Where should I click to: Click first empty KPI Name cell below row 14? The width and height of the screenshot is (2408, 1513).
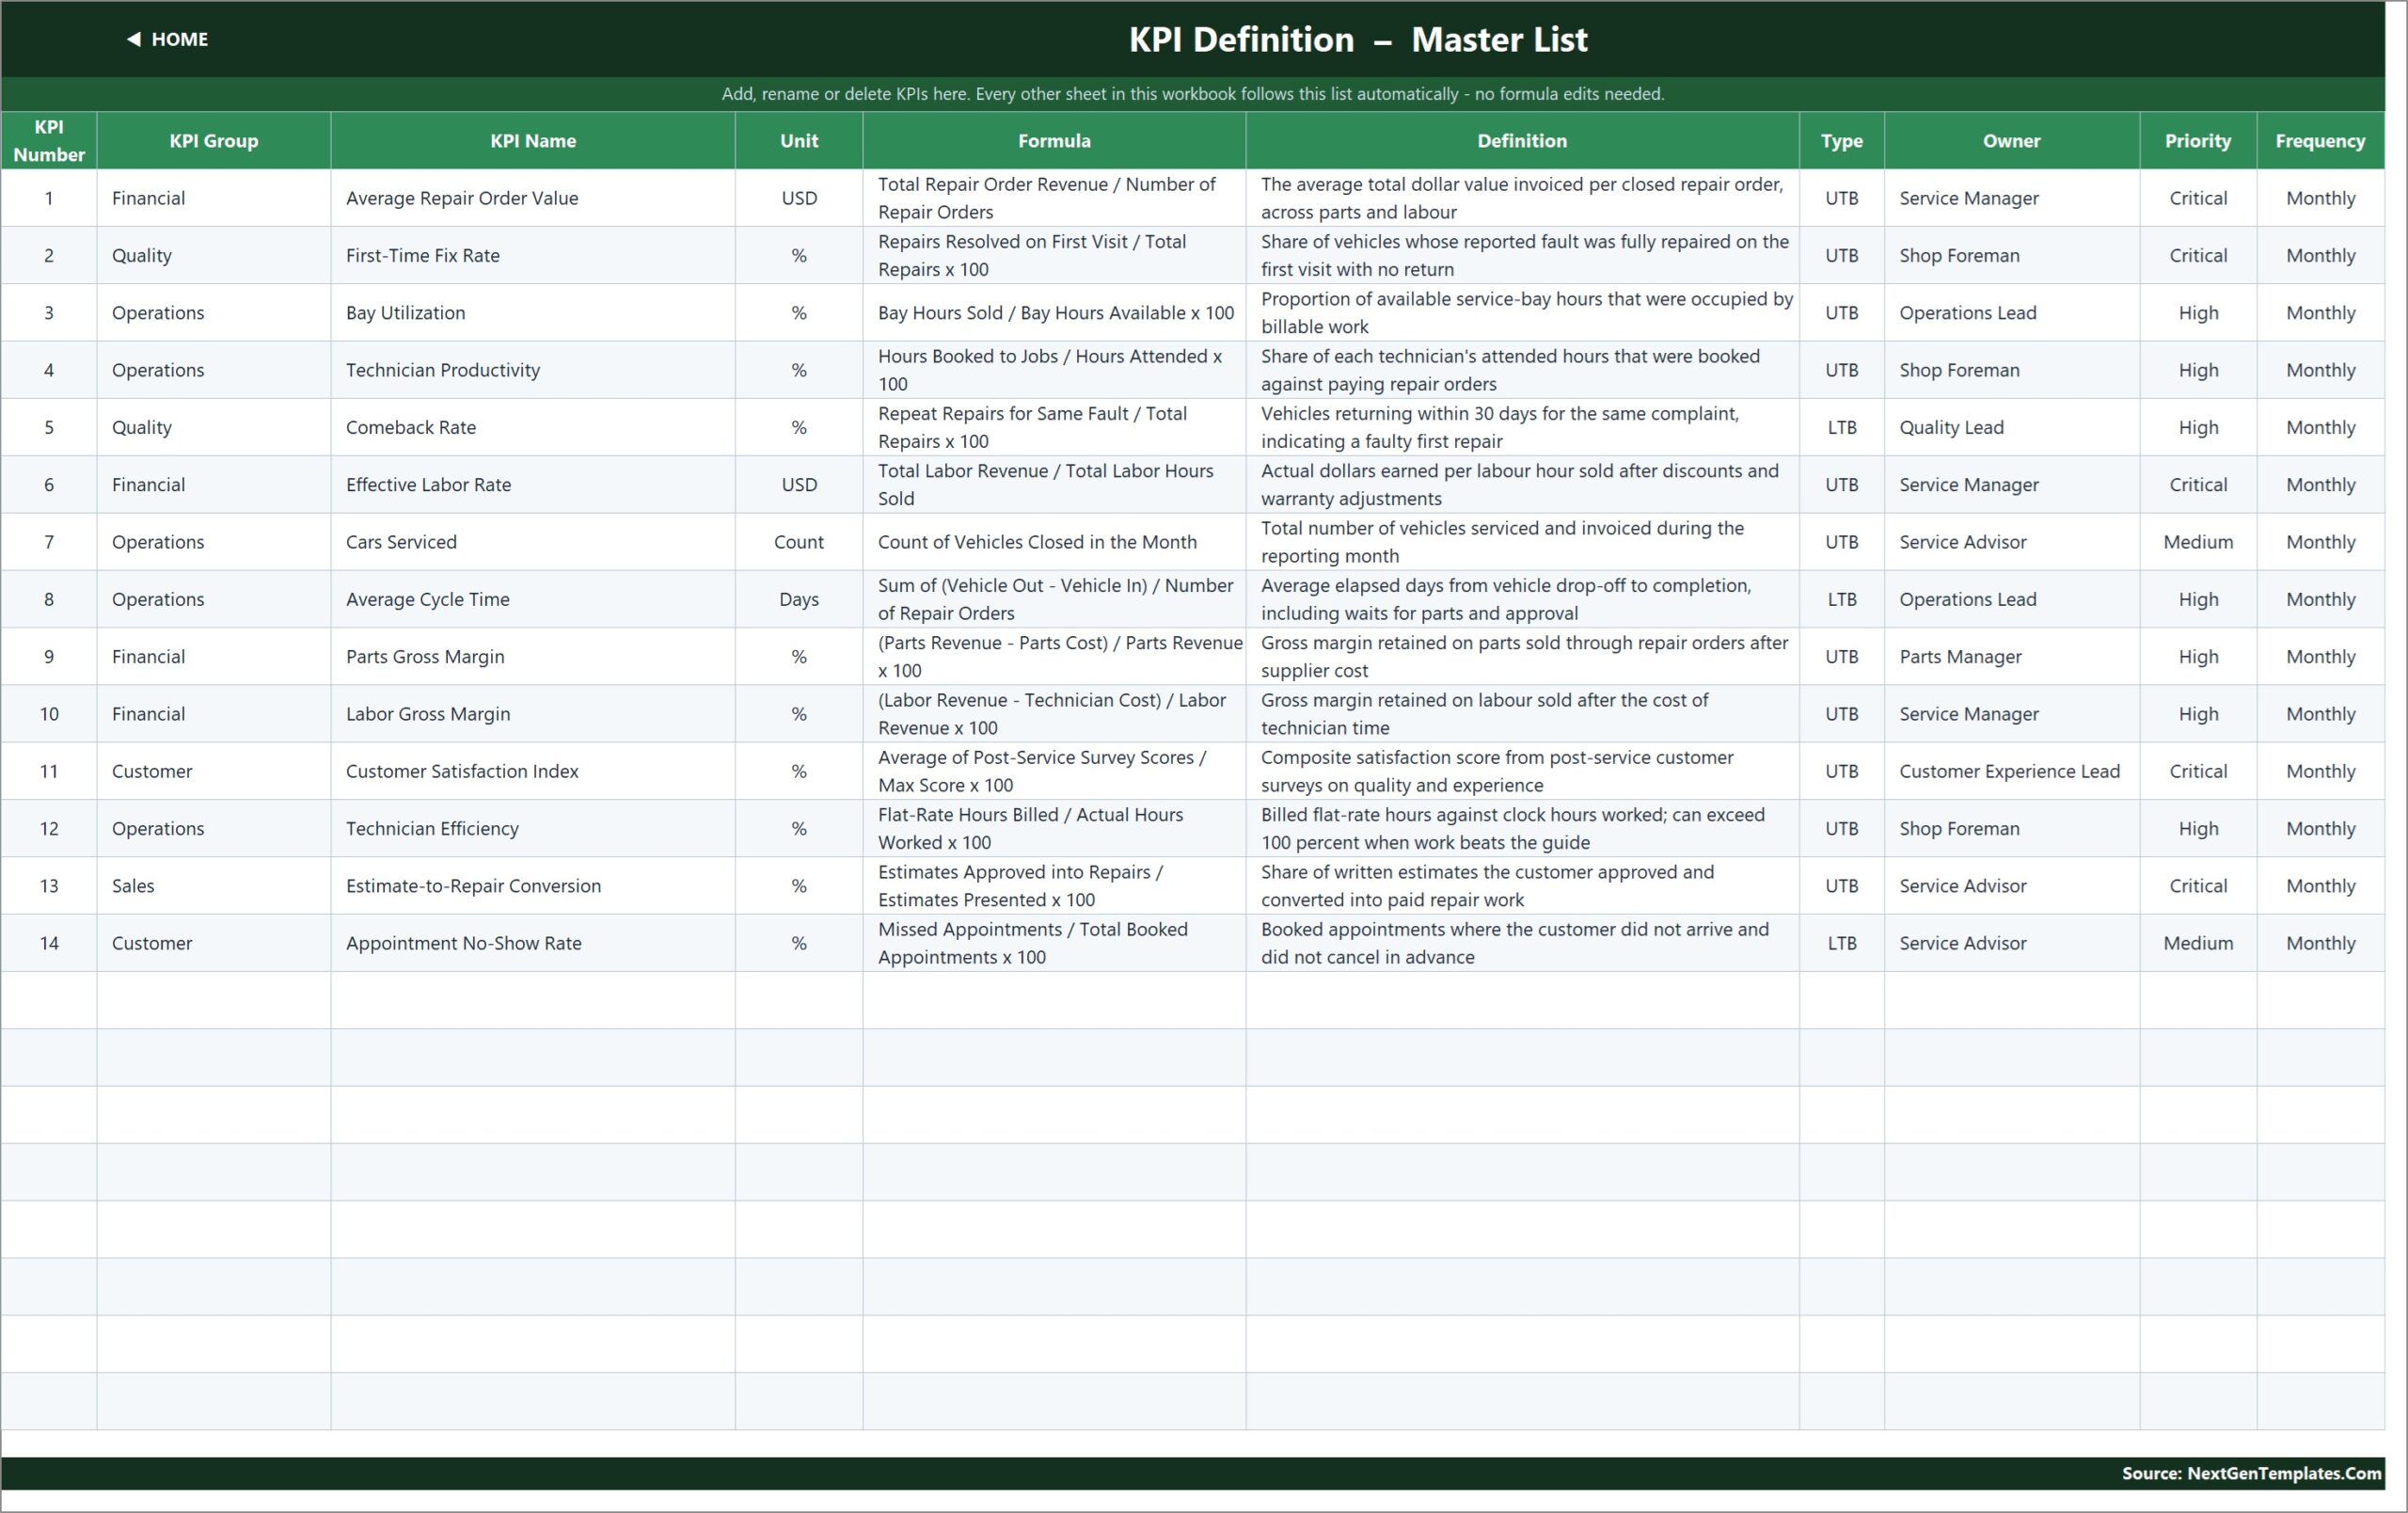coord(533,1000)
